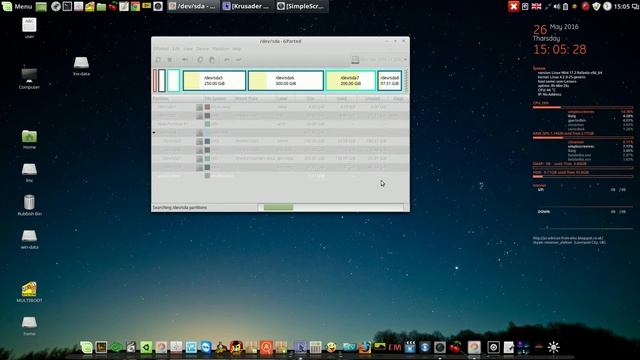Switch to the /dev/sda window in the top panel

[x=193, y=6]
